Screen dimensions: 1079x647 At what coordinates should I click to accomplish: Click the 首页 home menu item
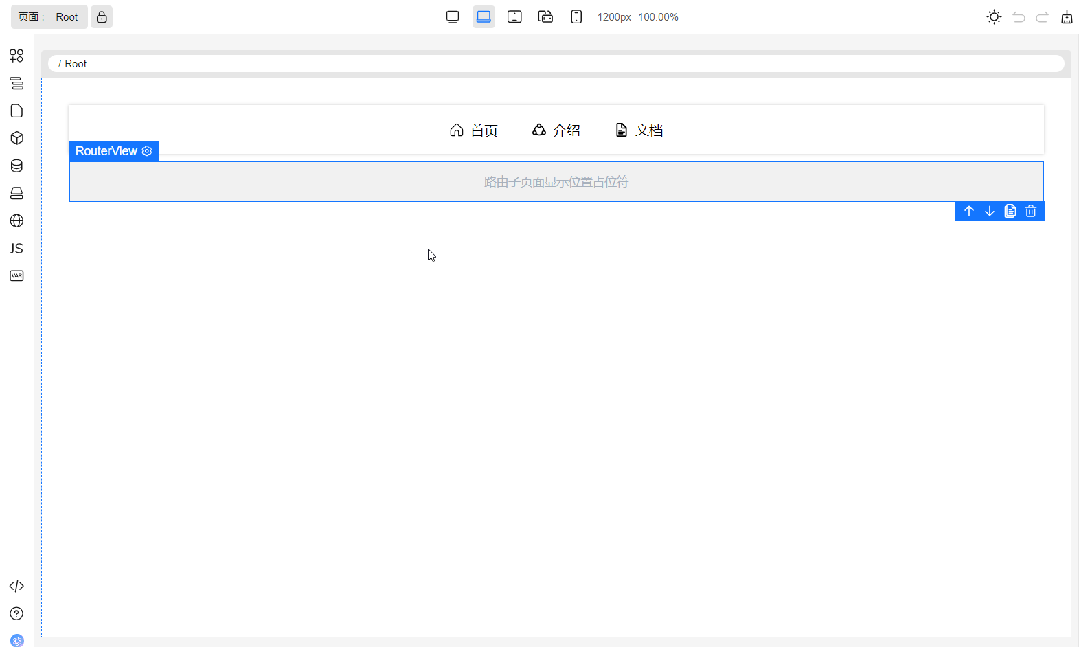[474, 130]
